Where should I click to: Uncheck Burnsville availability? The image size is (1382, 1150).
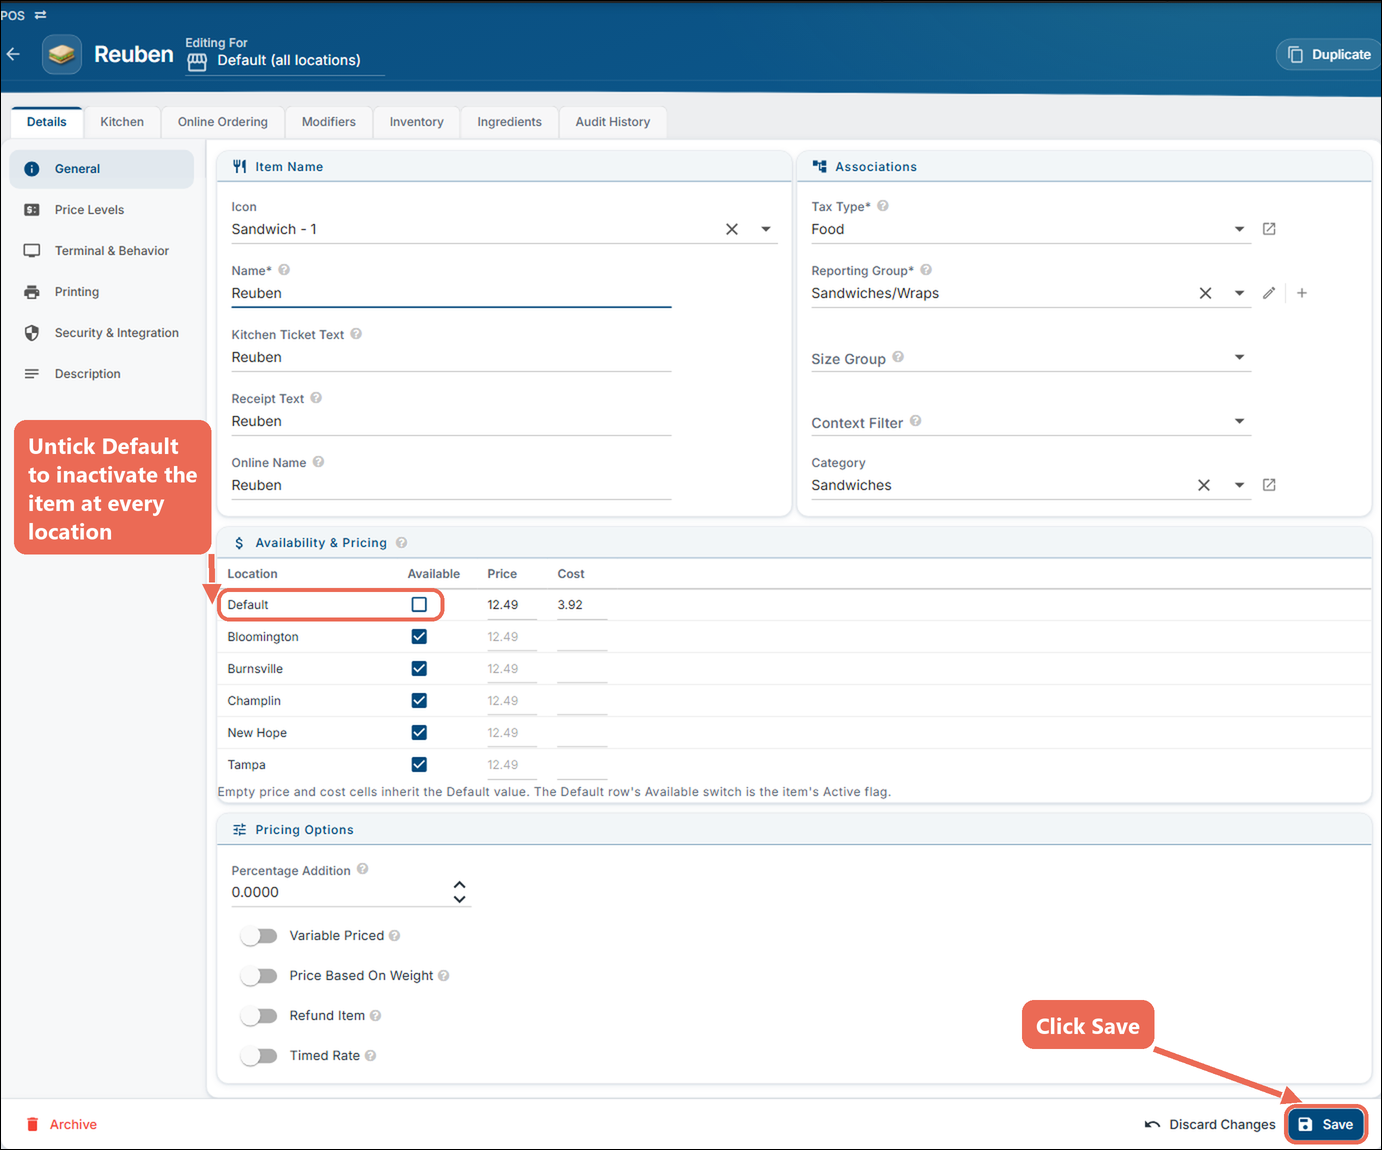pyautogui.click(x=419, y=669)
